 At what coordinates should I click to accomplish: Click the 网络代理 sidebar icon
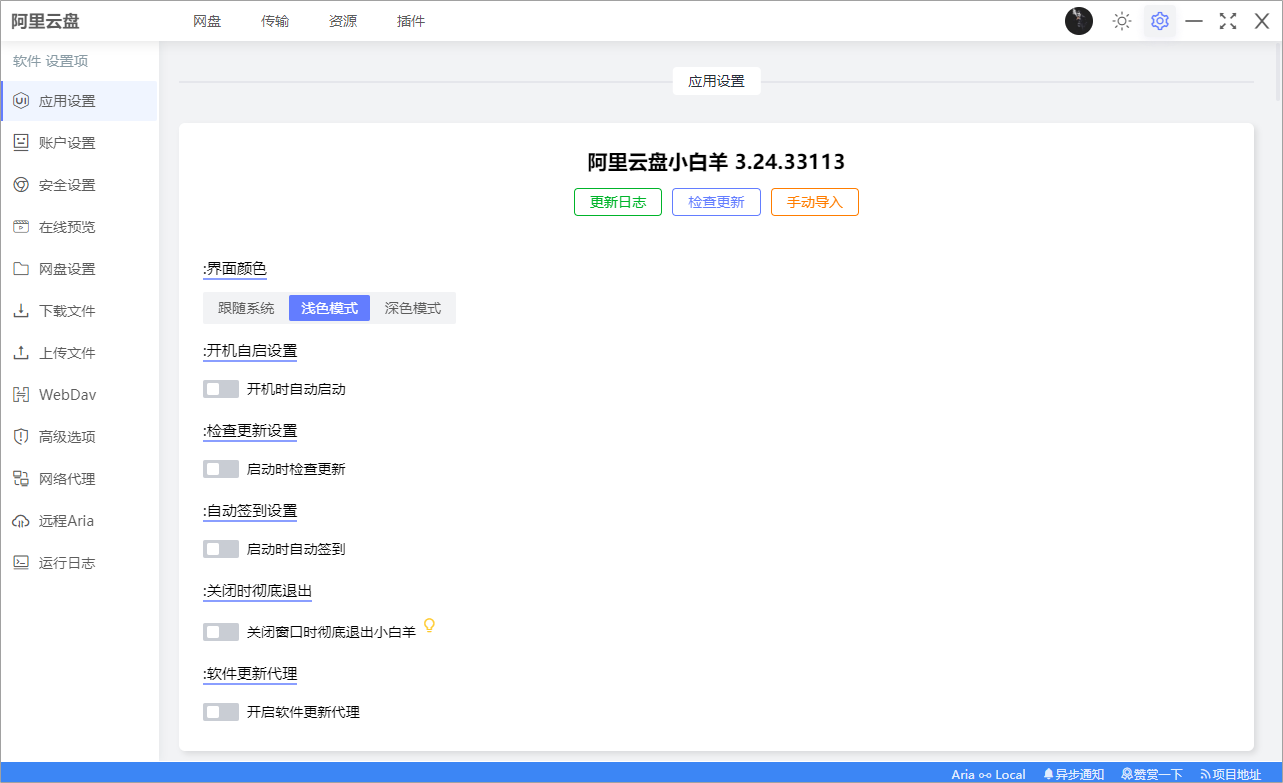pos(21,479)
